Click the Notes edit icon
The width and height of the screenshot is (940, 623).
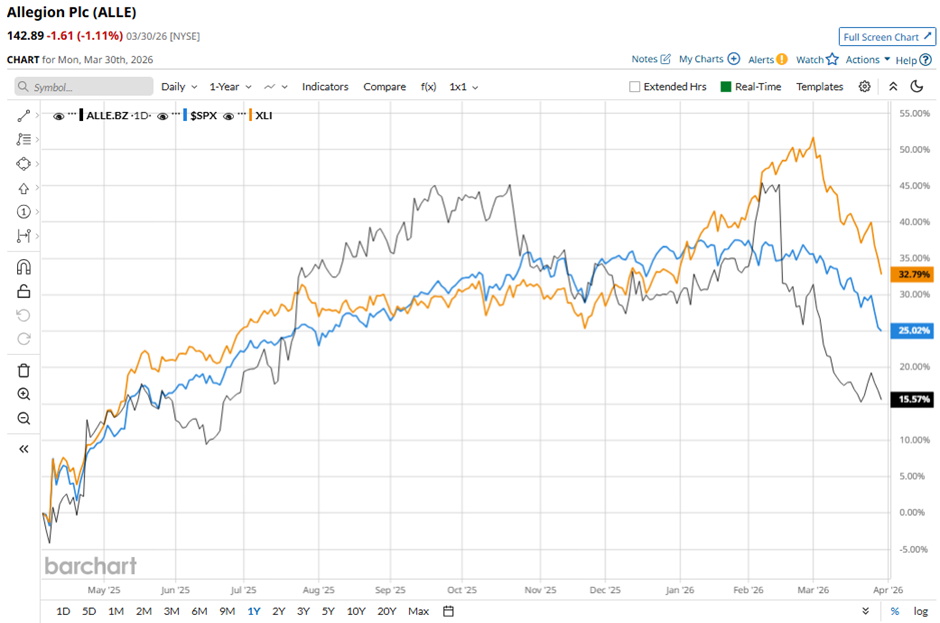click(x=665, y=59)
